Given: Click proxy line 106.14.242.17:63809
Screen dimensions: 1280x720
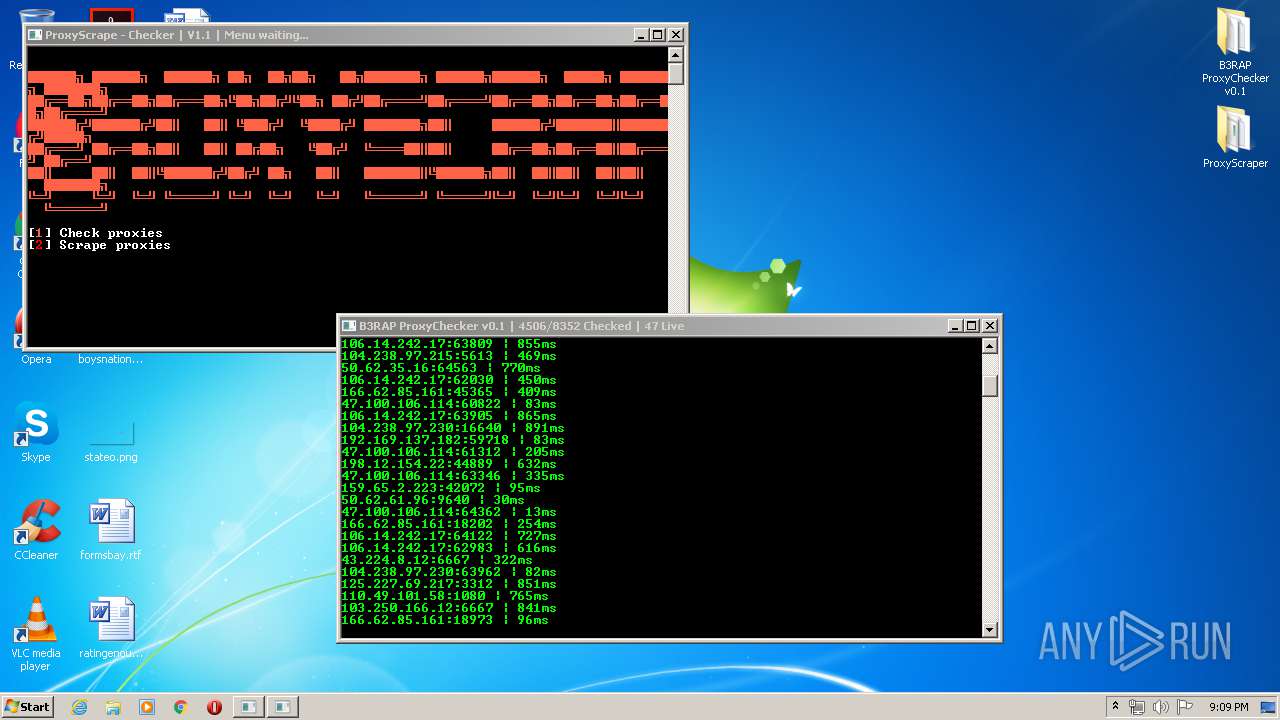Looking at the screenshot, I should [x=449, y=344].
